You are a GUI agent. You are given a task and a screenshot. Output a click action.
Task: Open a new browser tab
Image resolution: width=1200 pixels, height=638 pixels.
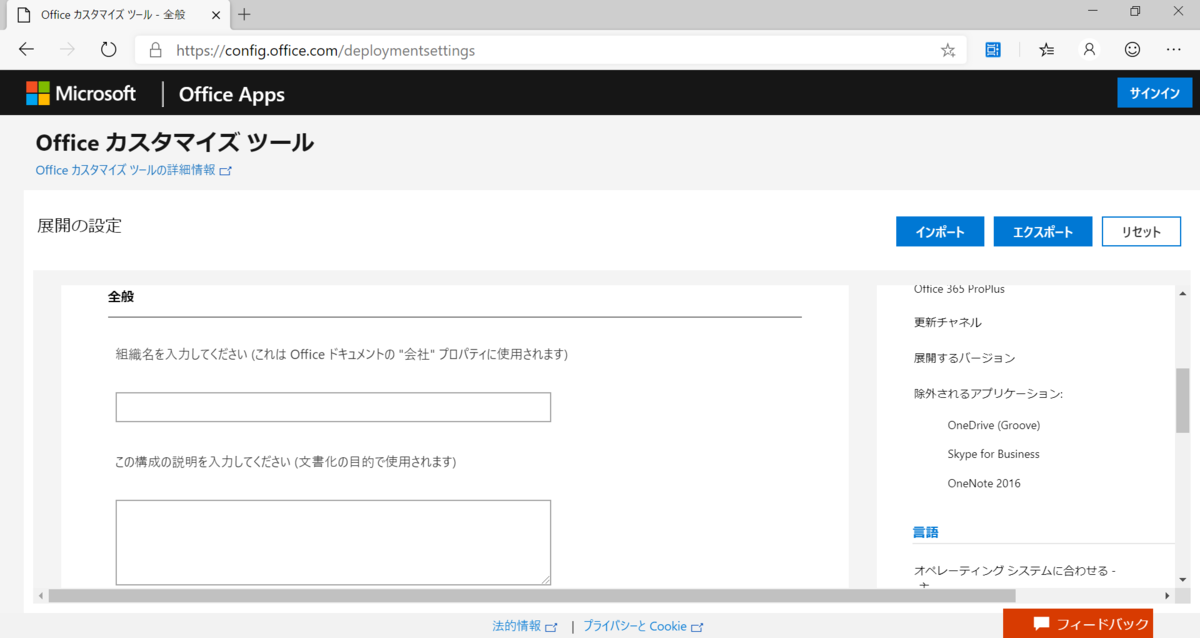point(244,14)
